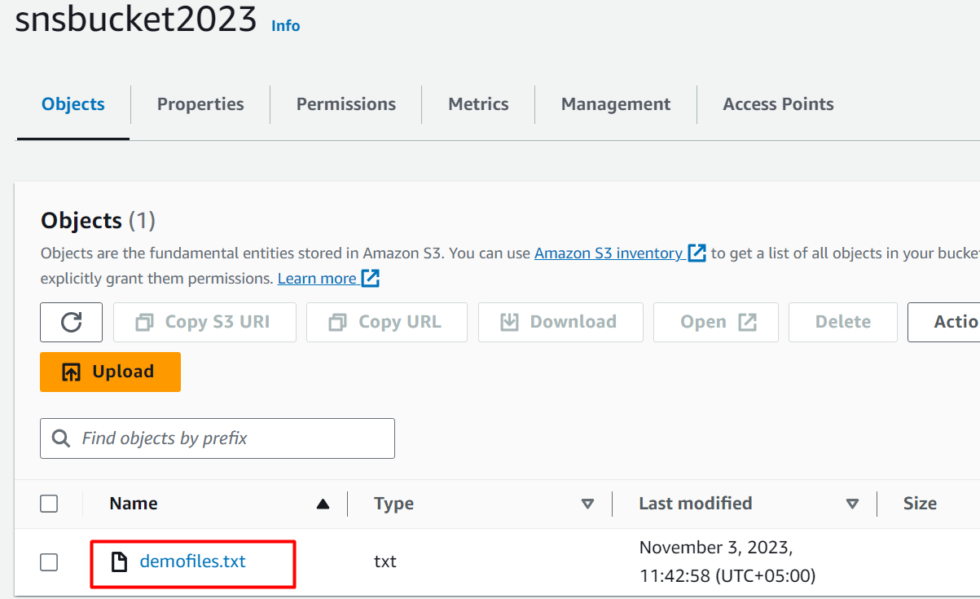Click the refresh objects icon
The image size is (980, 599).
coord(71,322)
